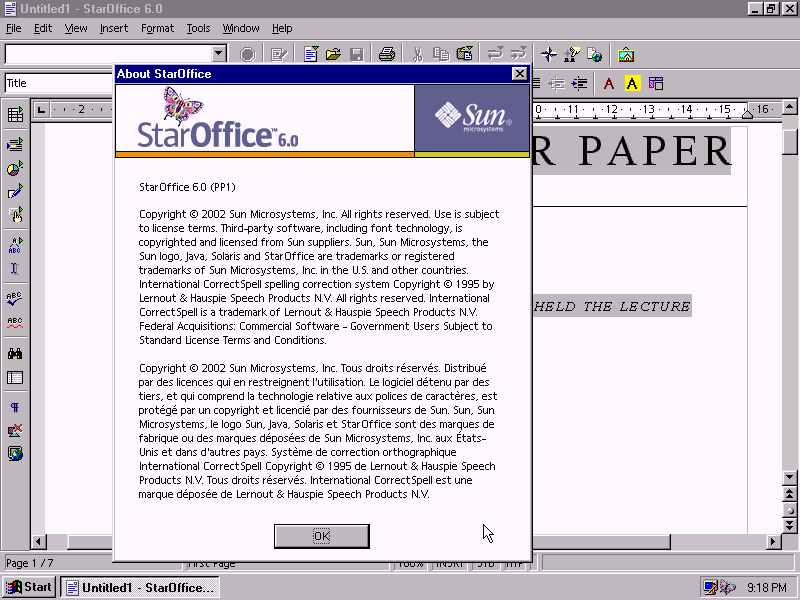
Task: Click the Open File folder icon
Action: point(333,54)
